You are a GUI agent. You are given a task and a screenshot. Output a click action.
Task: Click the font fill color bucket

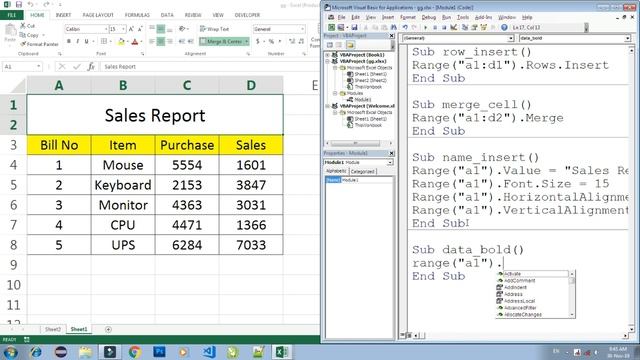click(121, 41)
